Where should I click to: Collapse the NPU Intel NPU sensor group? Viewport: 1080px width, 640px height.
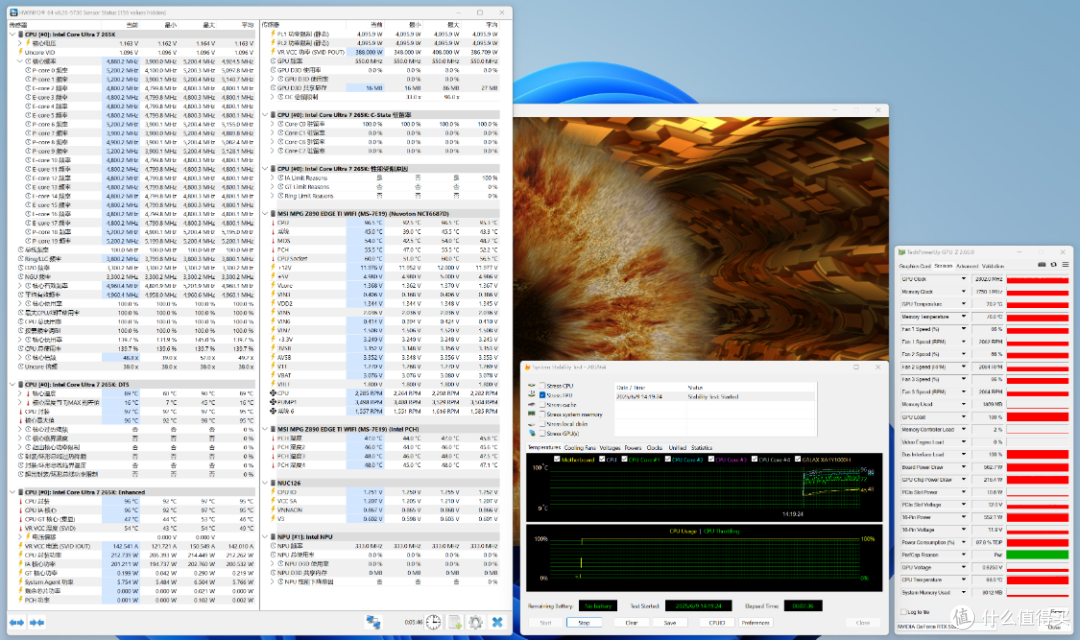click(x=265, y=537)
